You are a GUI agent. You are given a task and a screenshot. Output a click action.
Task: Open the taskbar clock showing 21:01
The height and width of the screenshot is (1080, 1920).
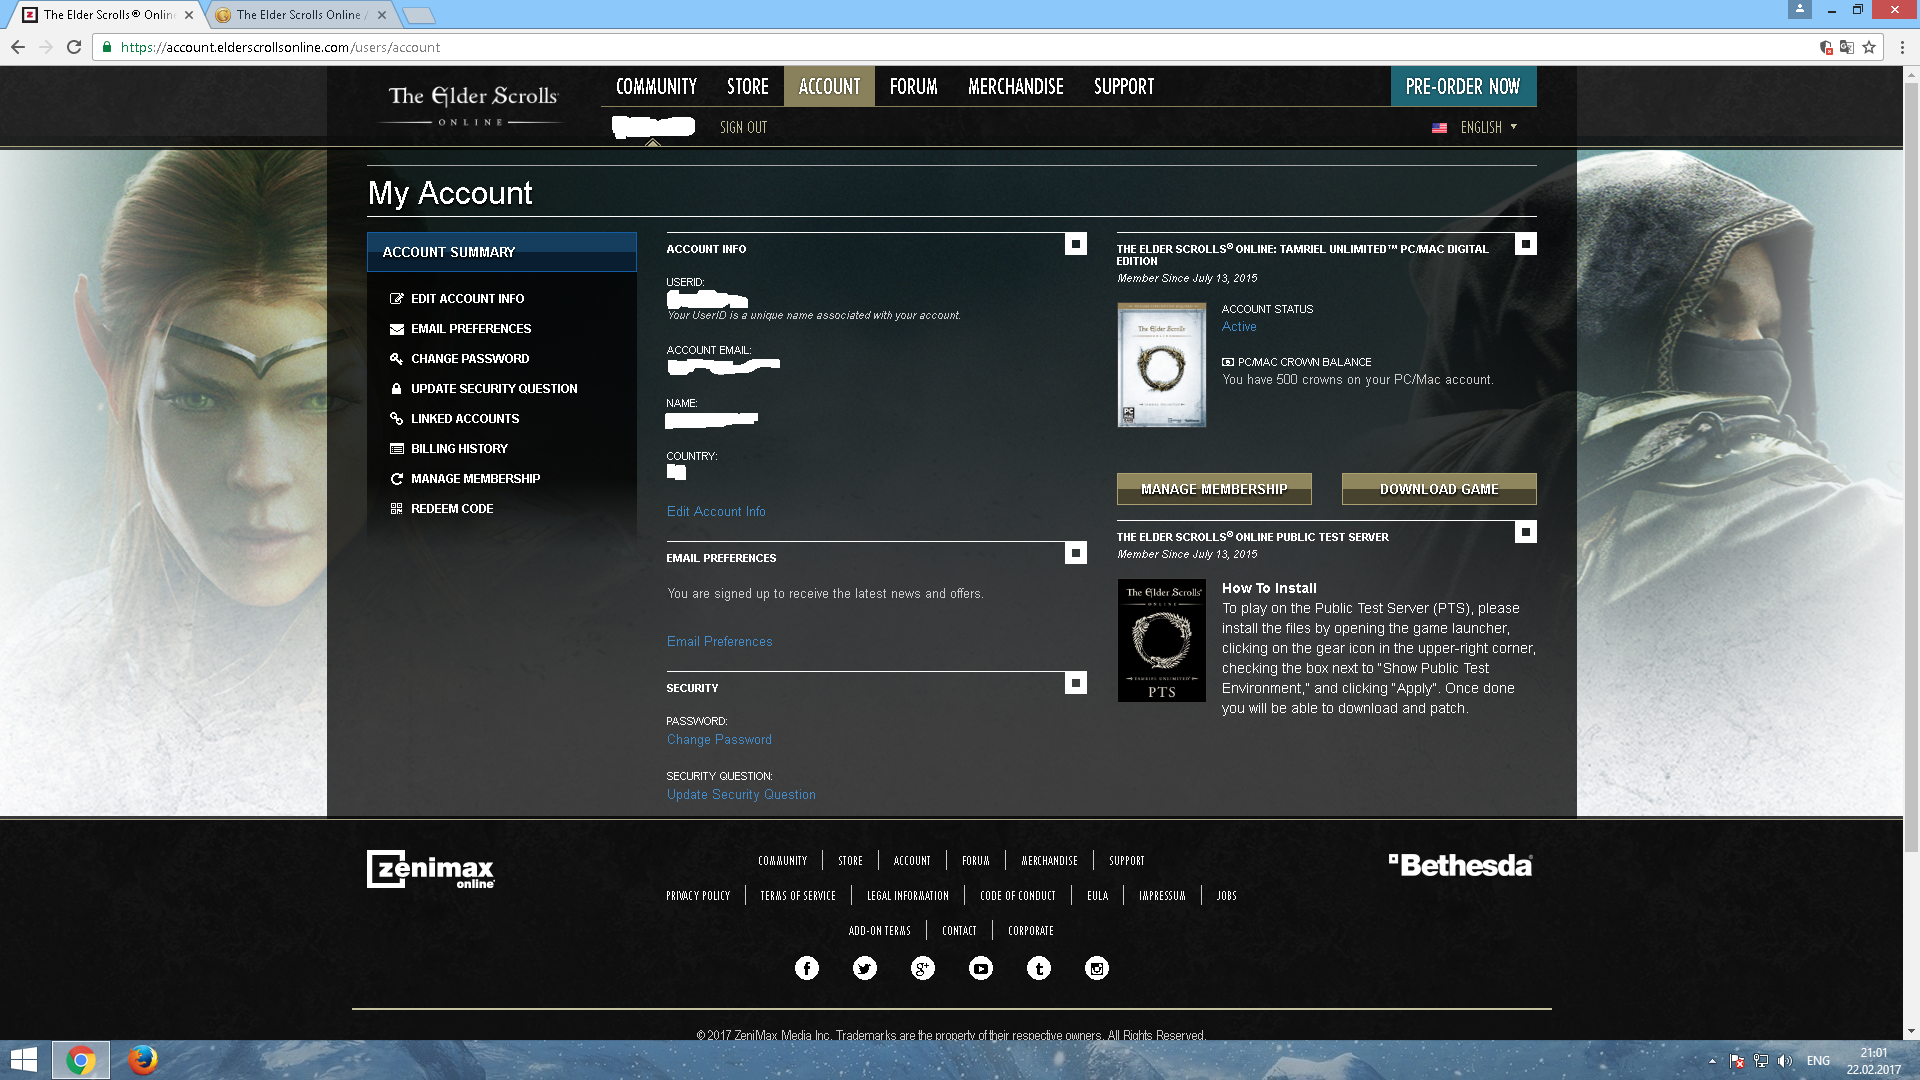[x=1873, y=1061]
